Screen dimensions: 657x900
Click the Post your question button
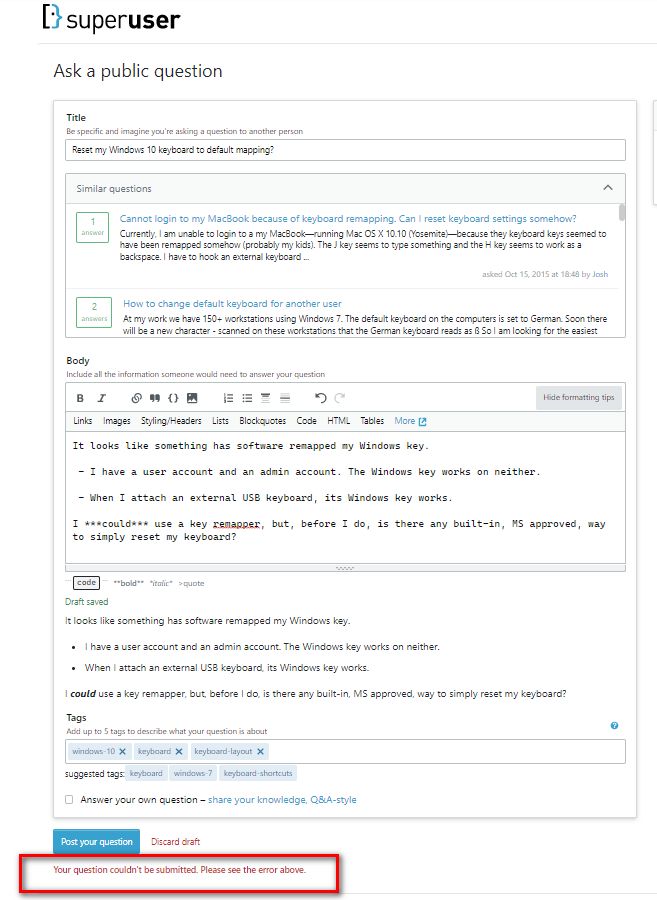coord(96,841)
